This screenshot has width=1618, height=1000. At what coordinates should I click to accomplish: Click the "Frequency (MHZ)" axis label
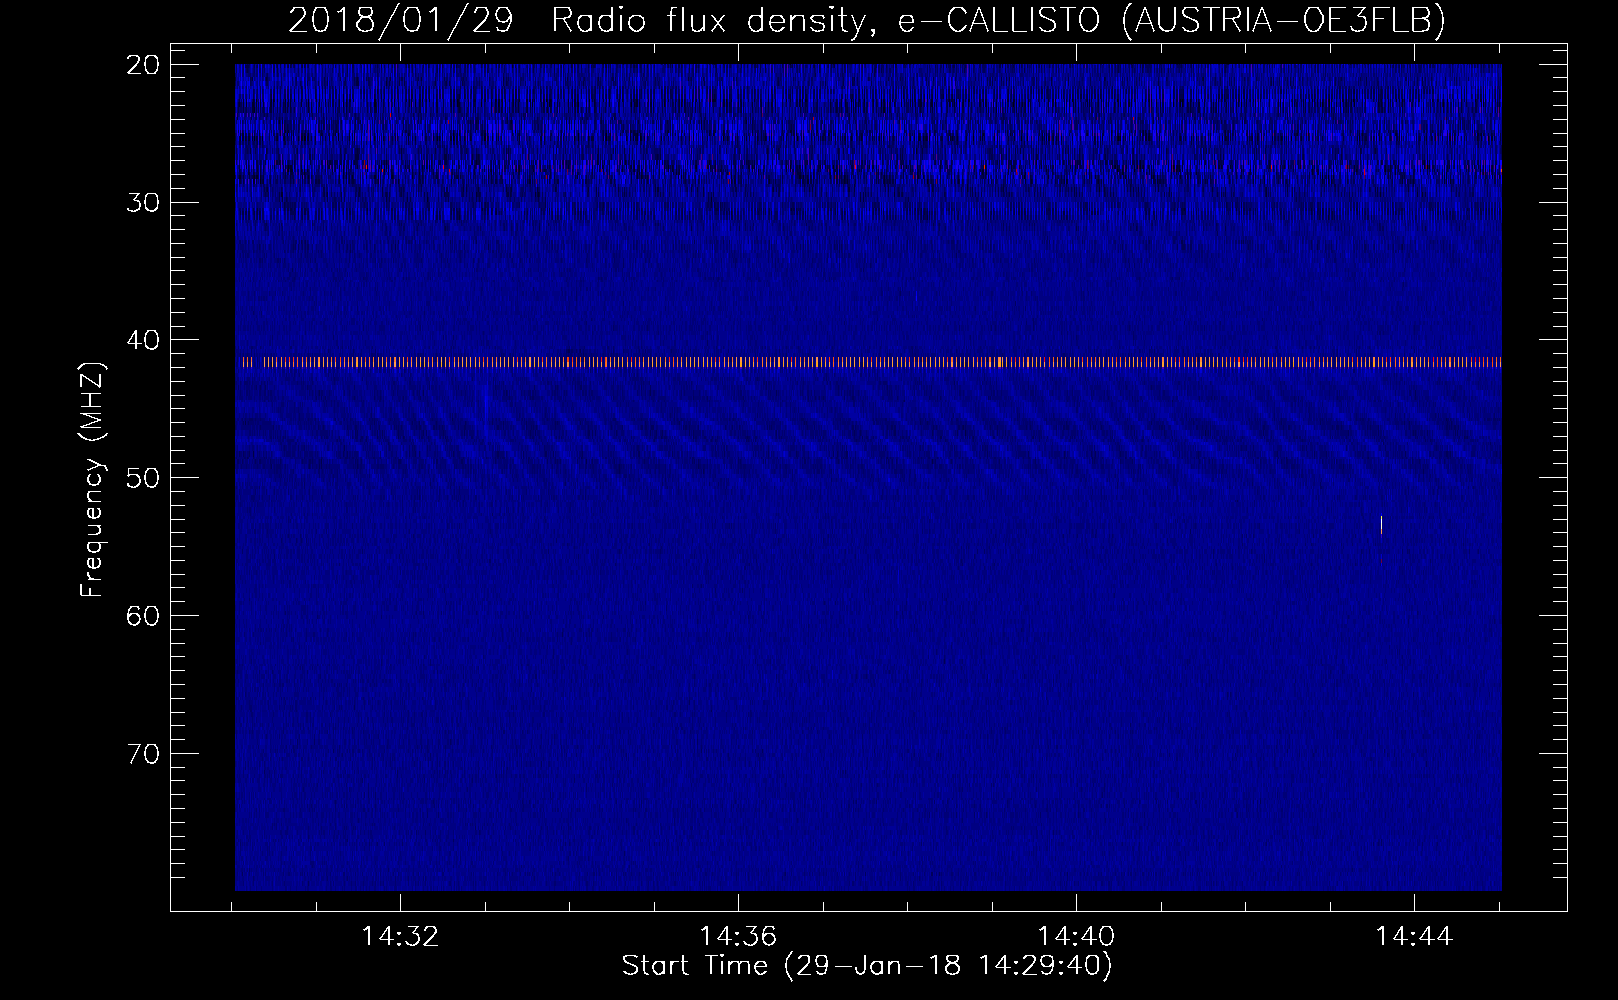[92, 479]
